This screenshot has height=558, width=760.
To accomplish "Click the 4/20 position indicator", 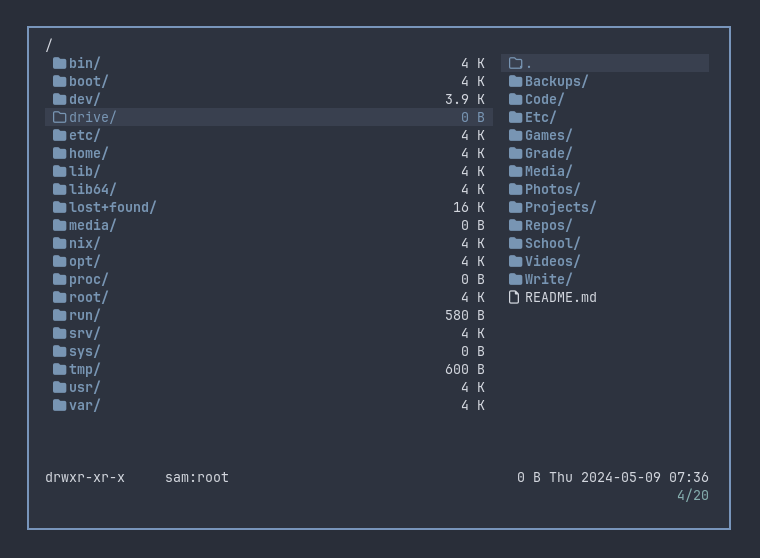I will click(693, 495).
